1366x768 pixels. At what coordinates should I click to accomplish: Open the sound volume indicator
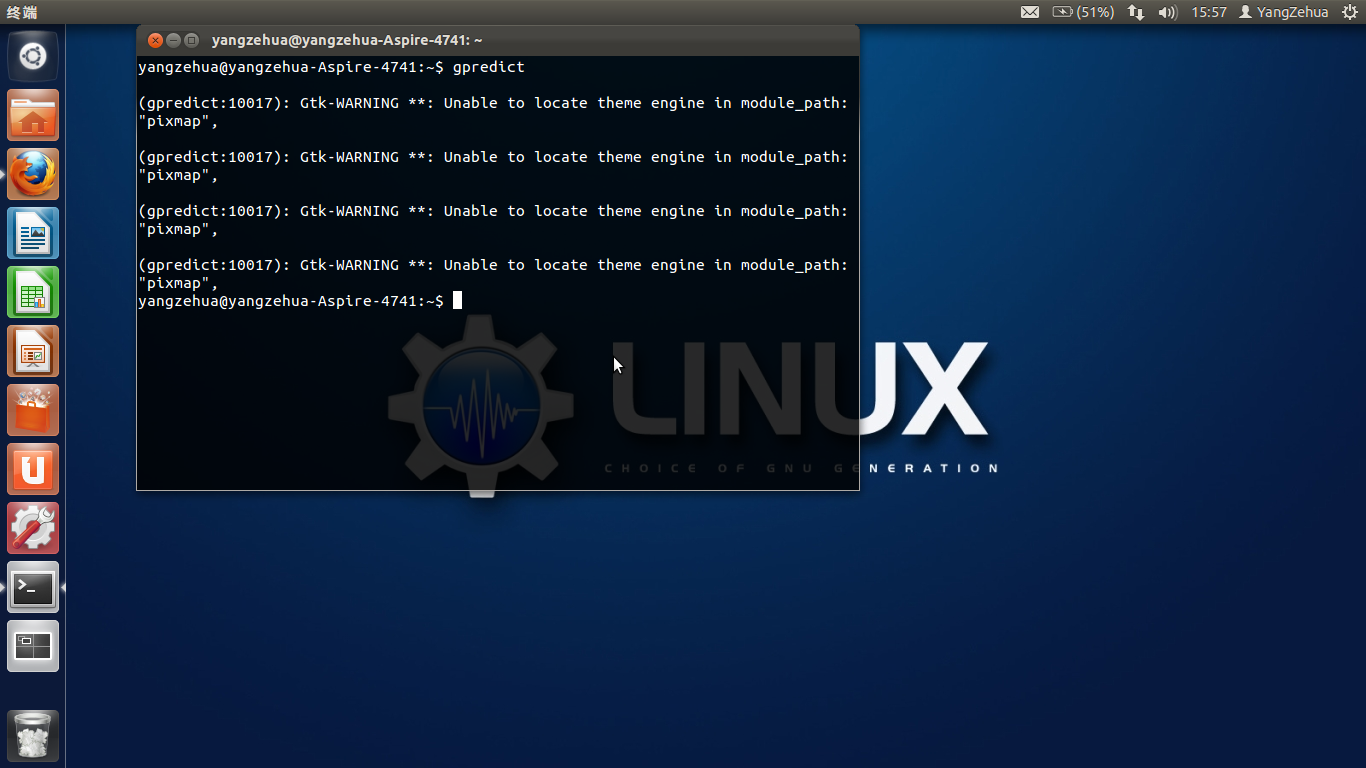click(x=1167, y=12)
